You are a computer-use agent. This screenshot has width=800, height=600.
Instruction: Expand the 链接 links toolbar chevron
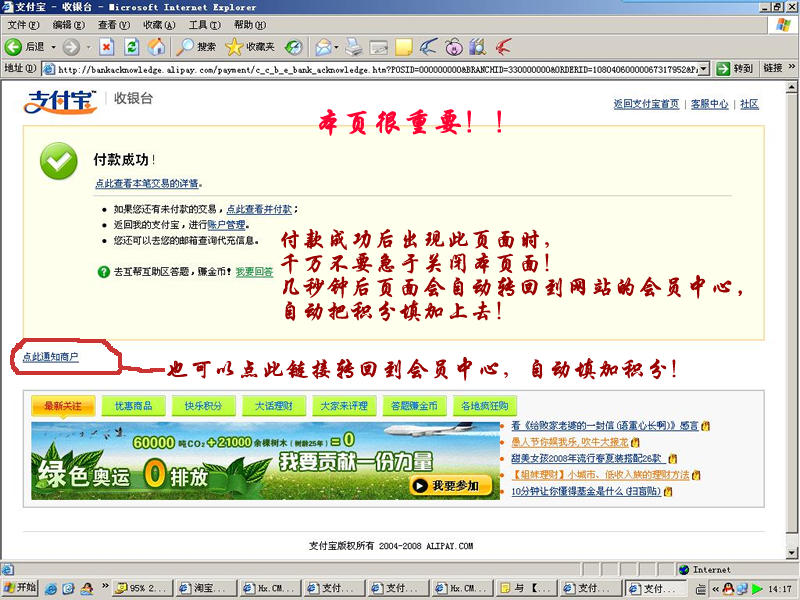pyautogui.click(x=792, y=67)
